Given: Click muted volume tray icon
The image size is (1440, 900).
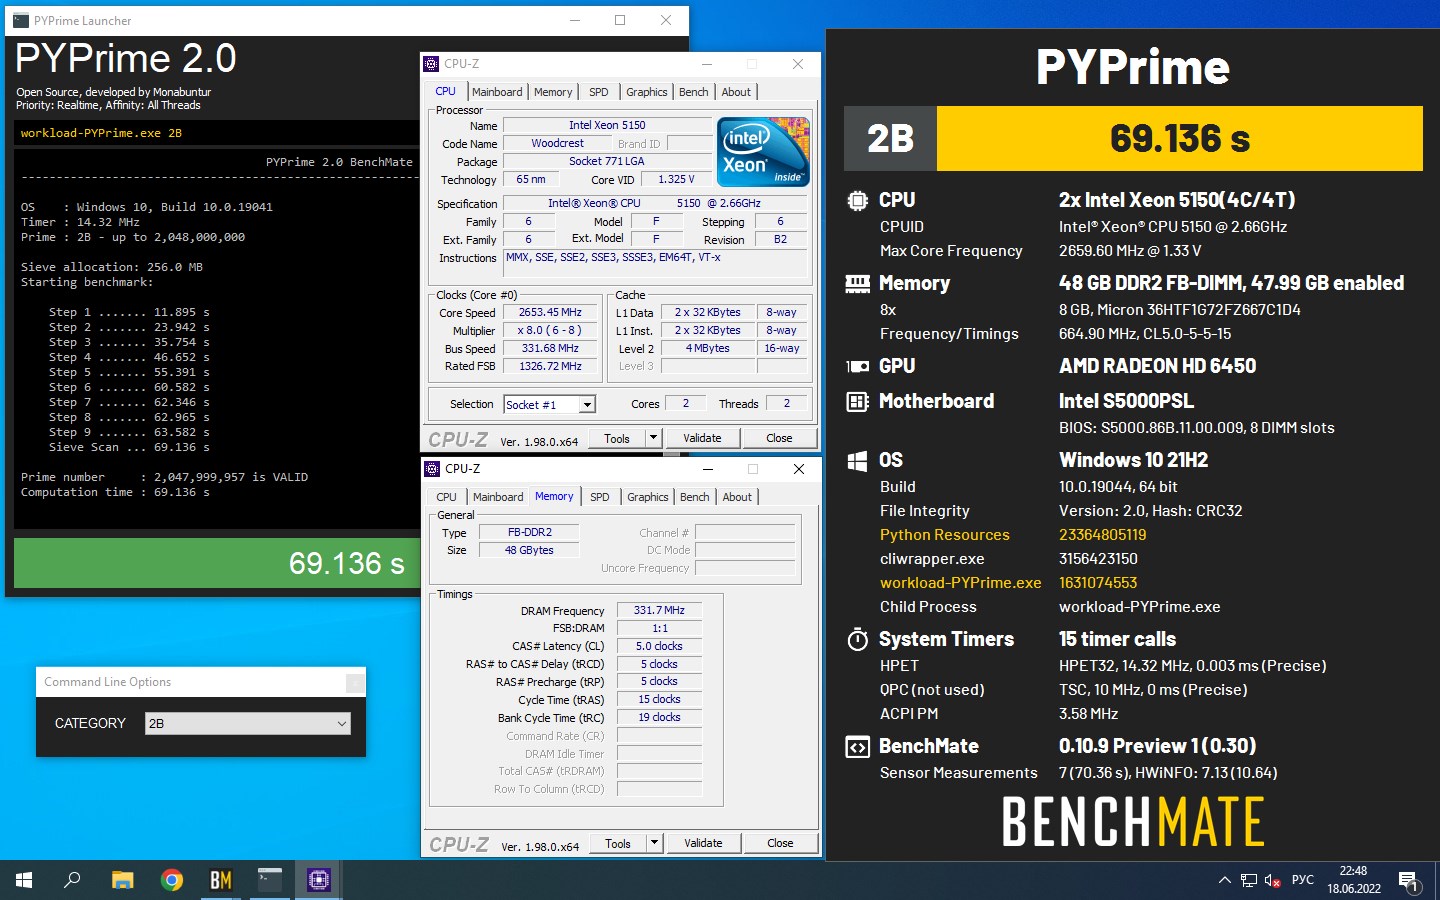Looking at the screenshot, I should click(1273, 880).
